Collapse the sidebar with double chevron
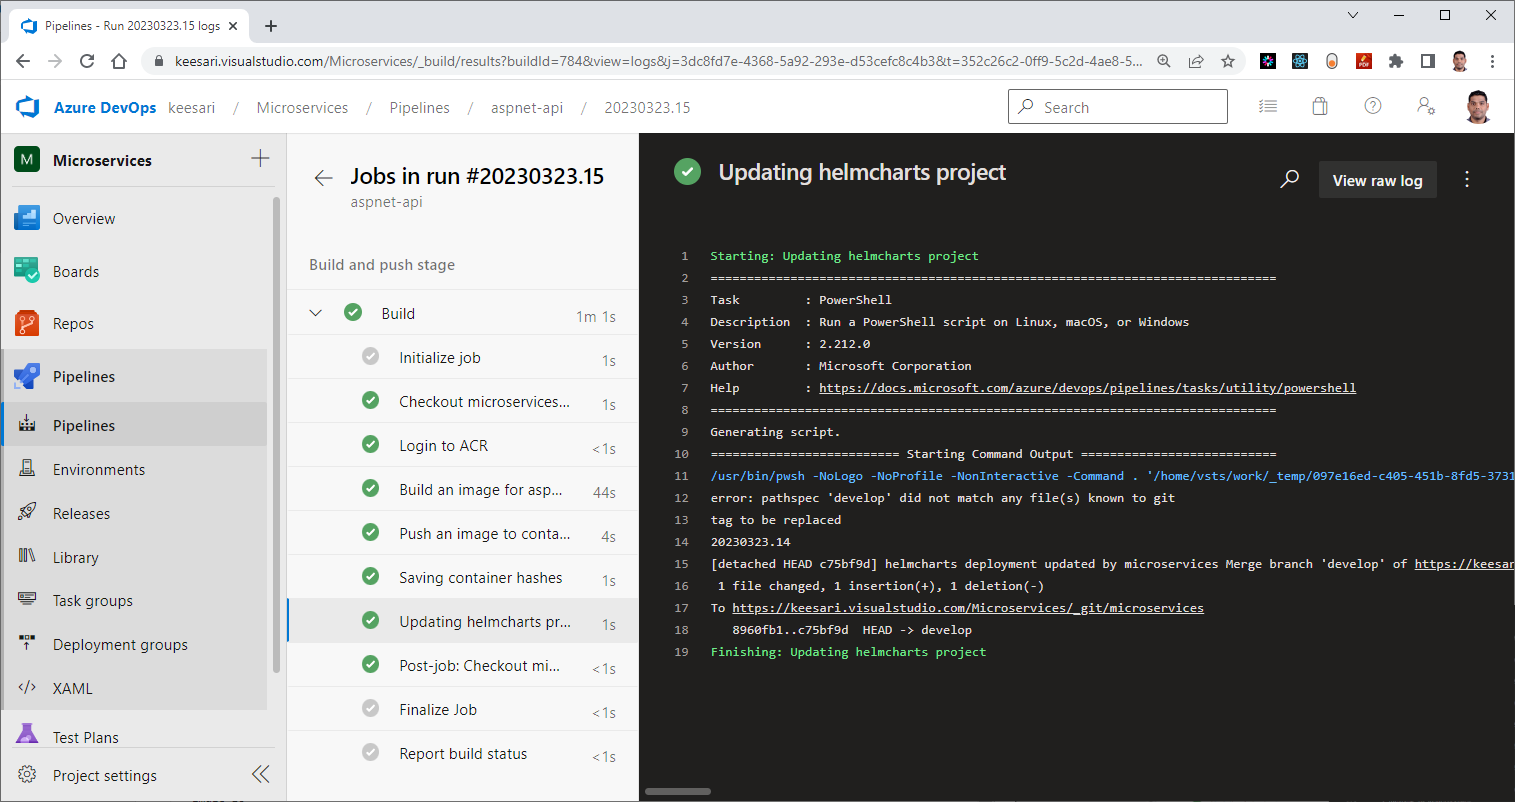 [x=260, y=774]
